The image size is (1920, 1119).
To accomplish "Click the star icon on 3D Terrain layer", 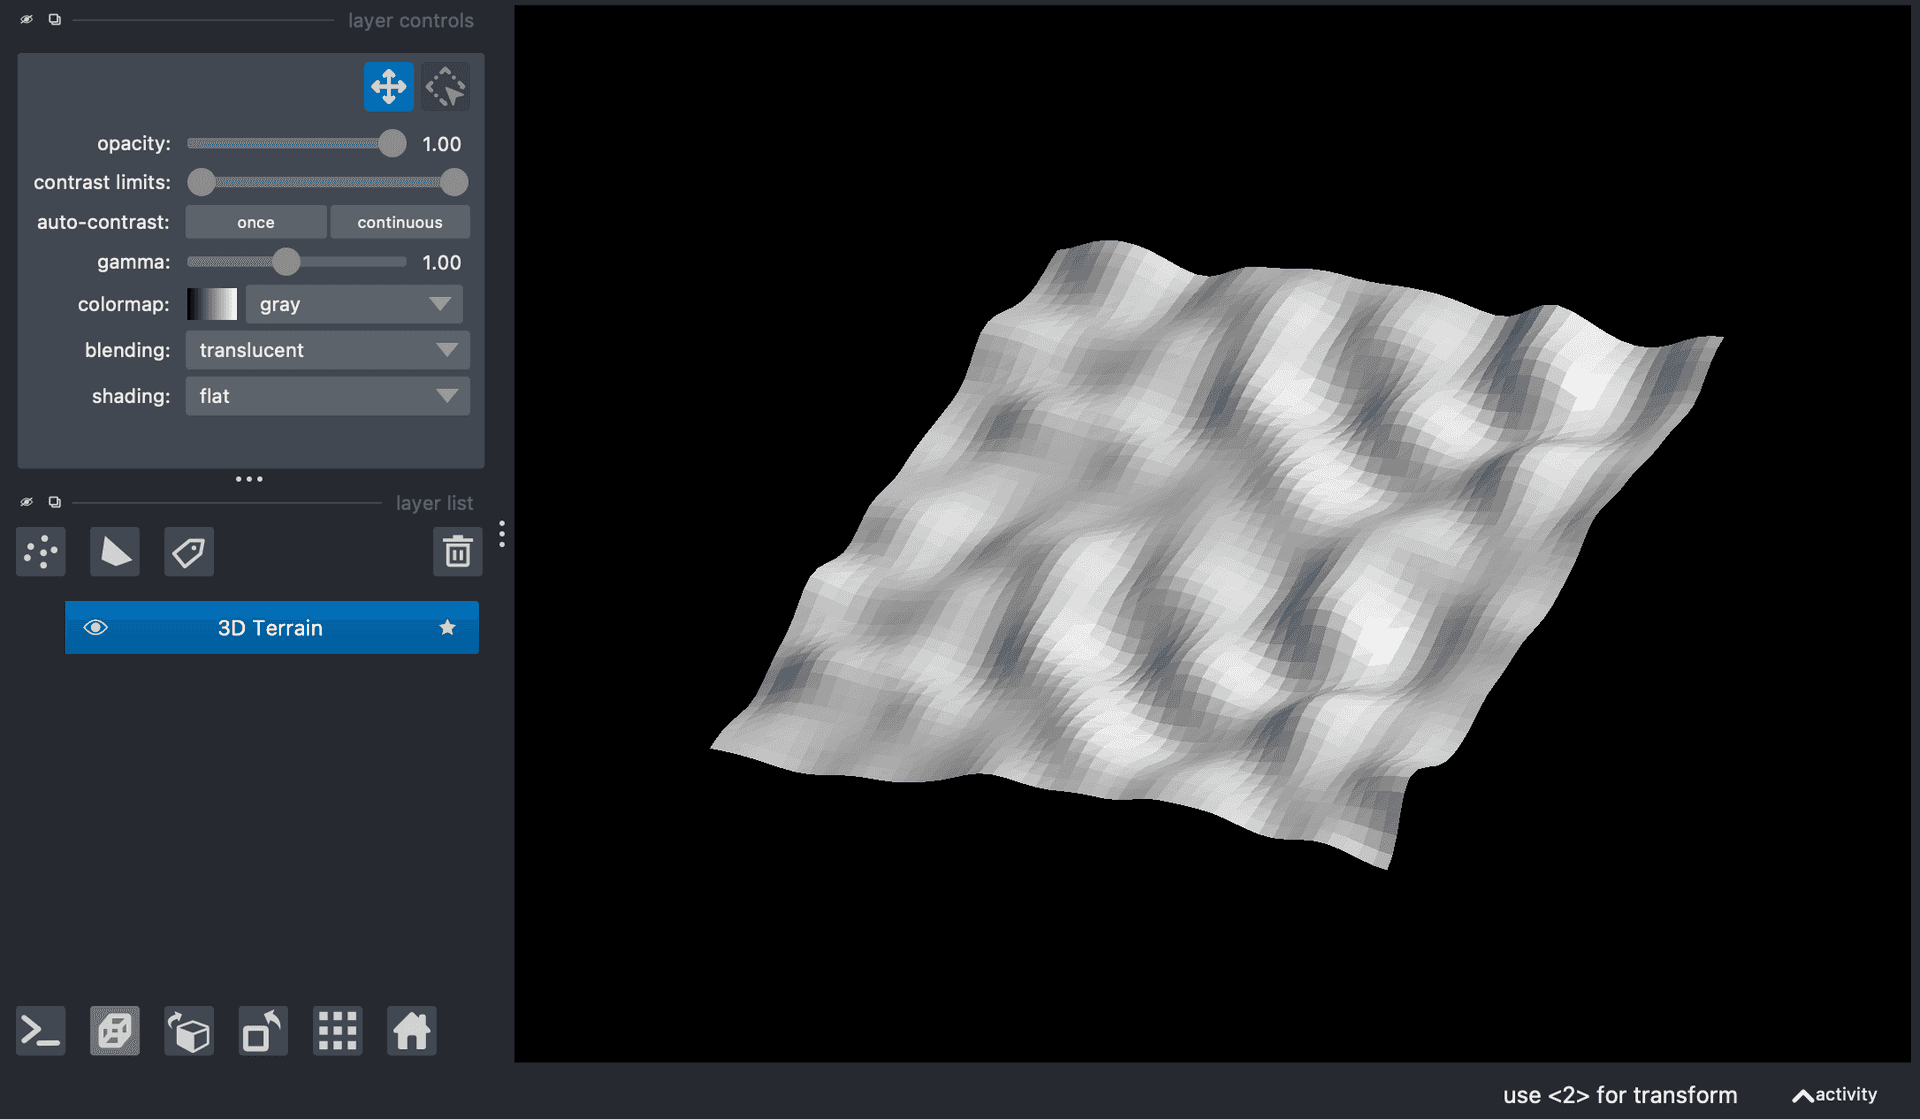I will click(x=447, y=628).
